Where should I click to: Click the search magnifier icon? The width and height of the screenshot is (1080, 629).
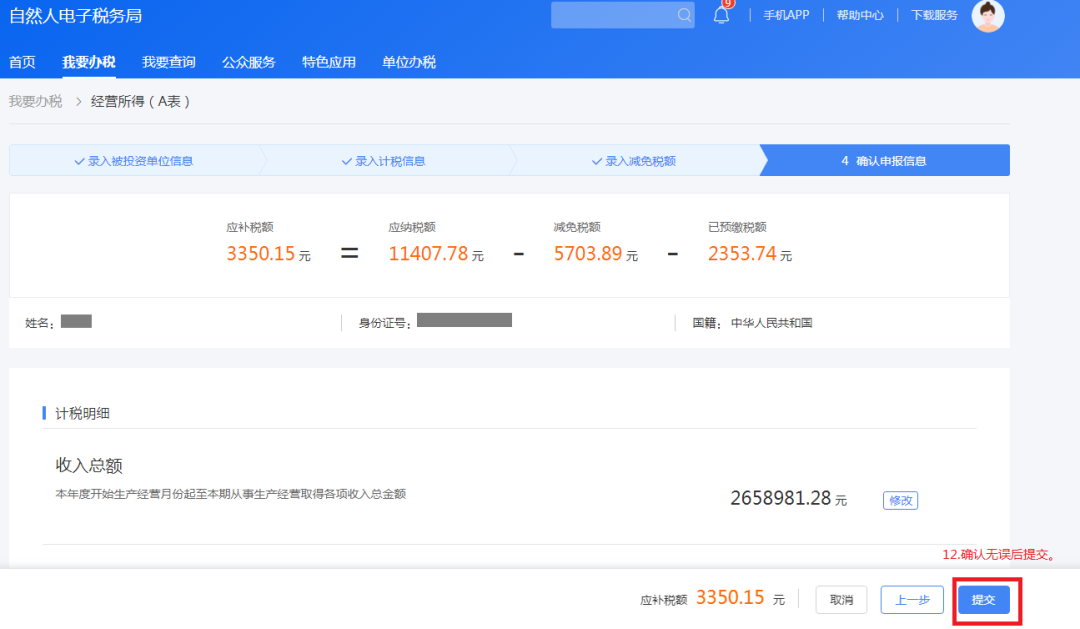(x=683, y=15)
